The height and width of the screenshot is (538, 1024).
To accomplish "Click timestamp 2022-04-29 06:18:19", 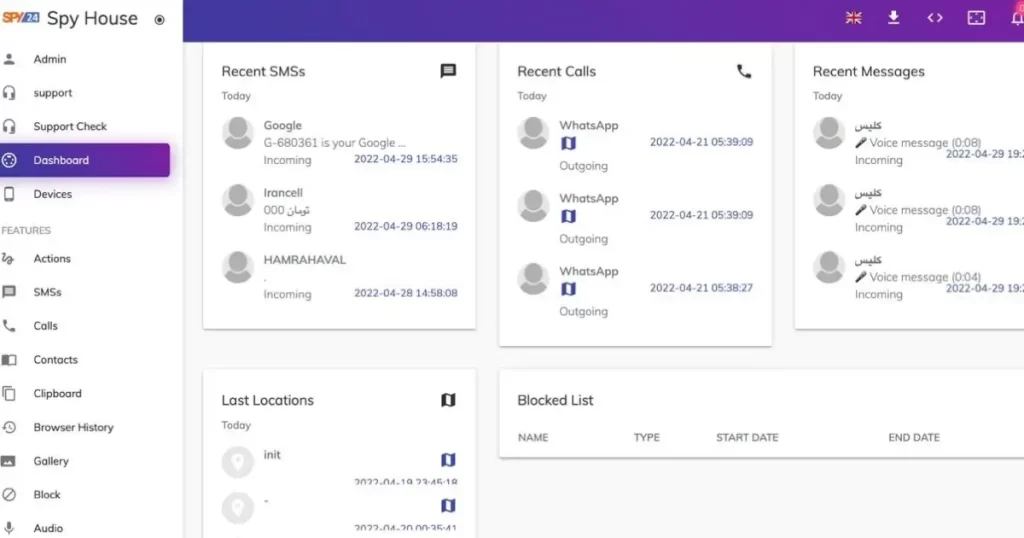I will [x=406, y=226].
